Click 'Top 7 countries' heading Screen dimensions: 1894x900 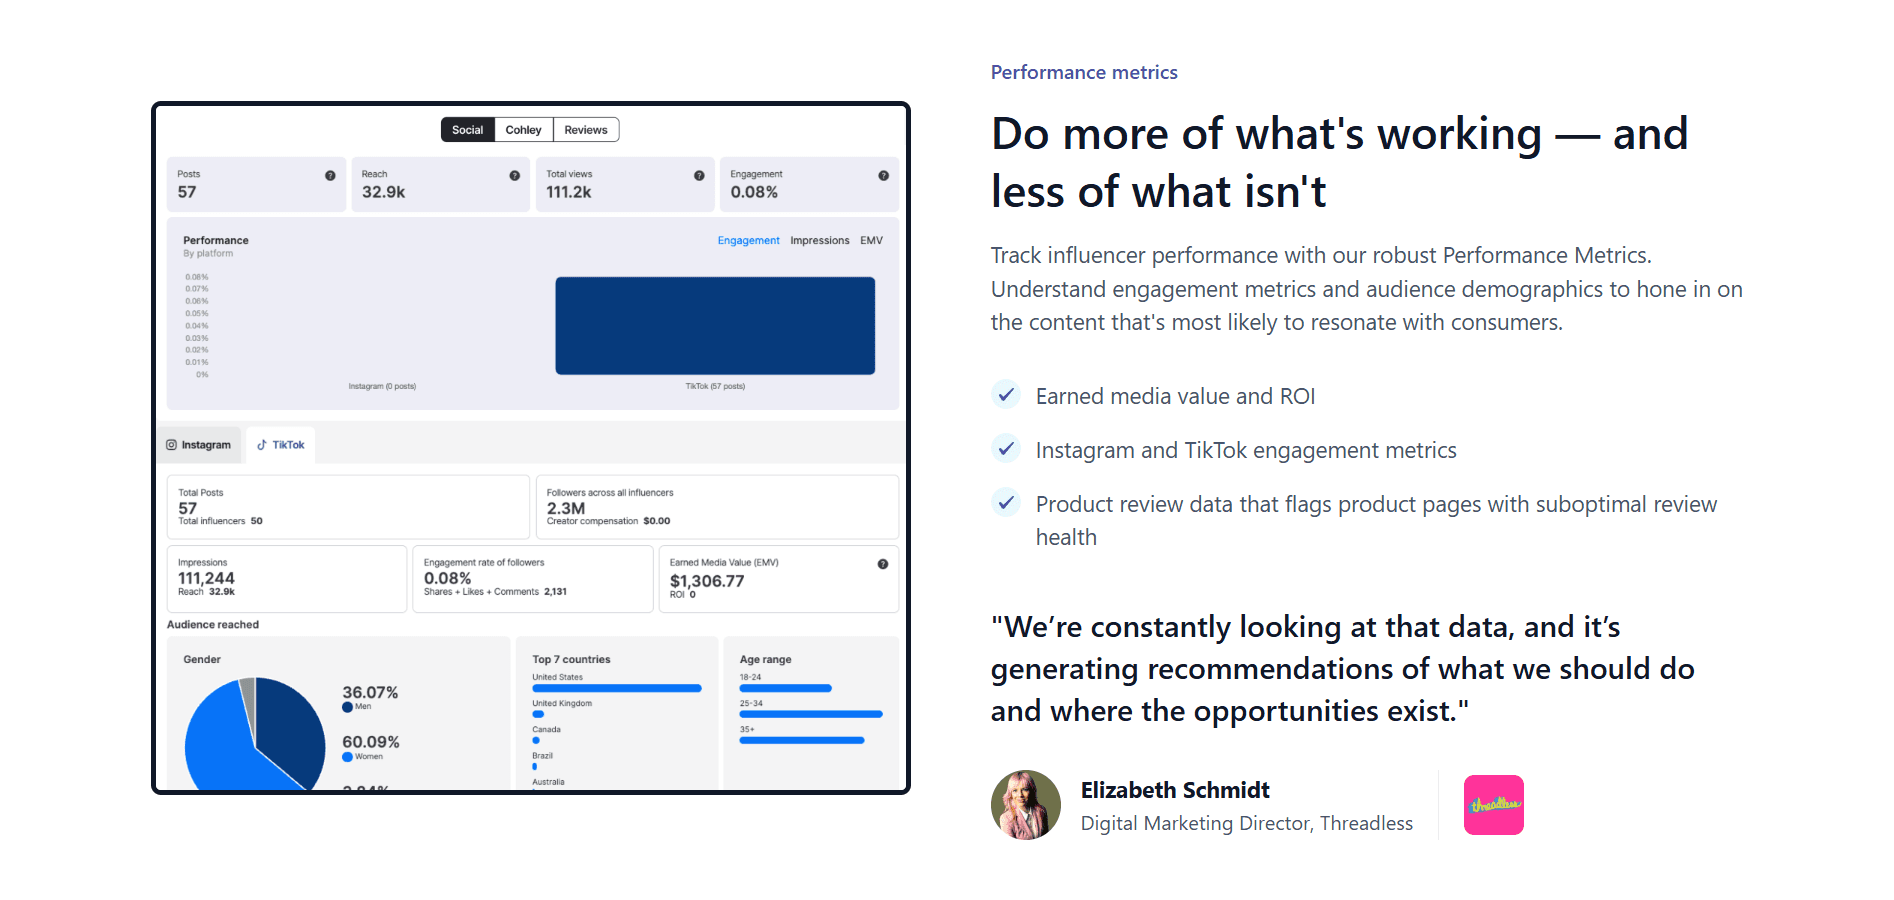click(x=571, y=660)
